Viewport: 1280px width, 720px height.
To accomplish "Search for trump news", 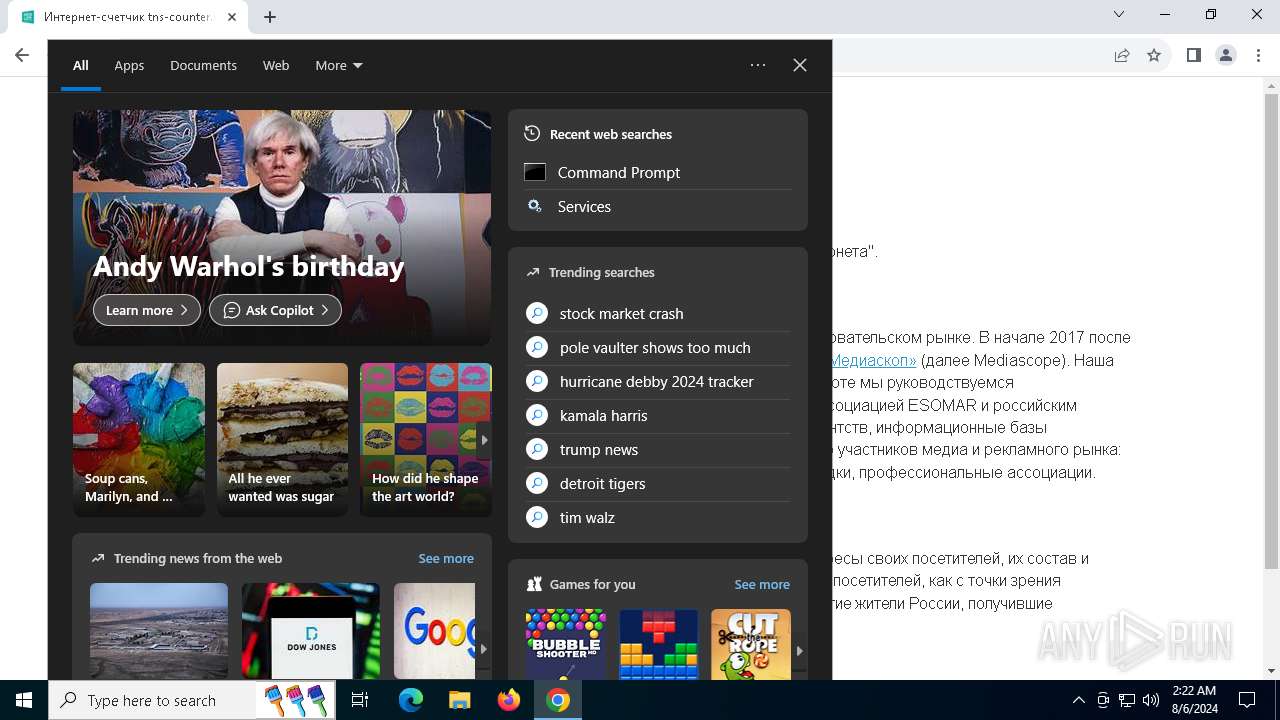I will pyautogui.click(x=658, y=450).
